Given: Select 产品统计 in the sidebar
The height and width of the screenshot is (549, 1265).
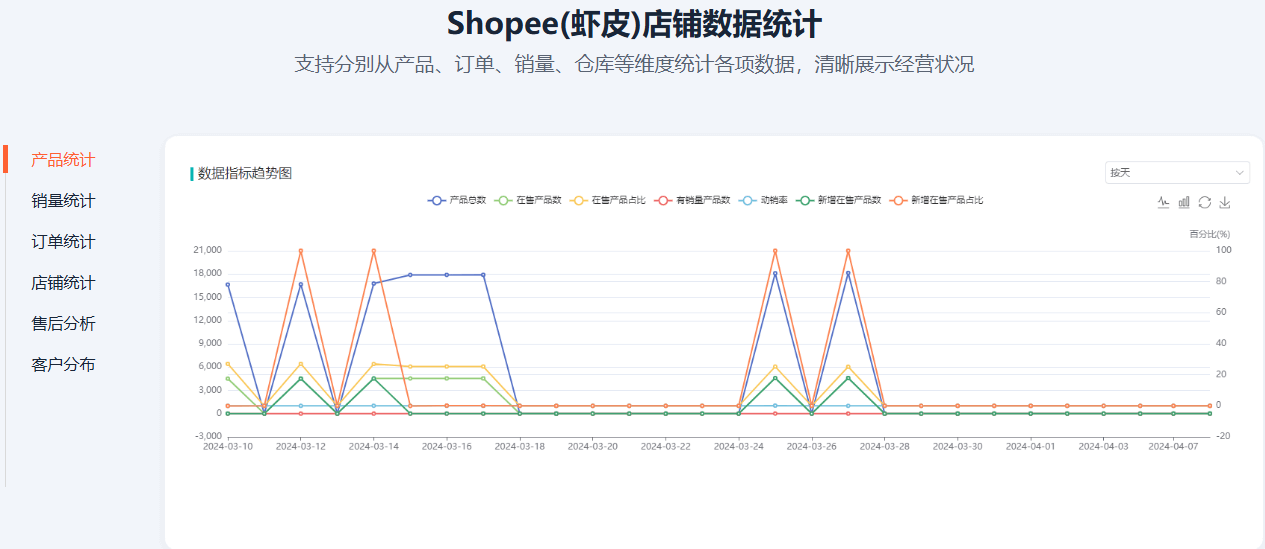Looking at the screenshot, I should (63, 160).
